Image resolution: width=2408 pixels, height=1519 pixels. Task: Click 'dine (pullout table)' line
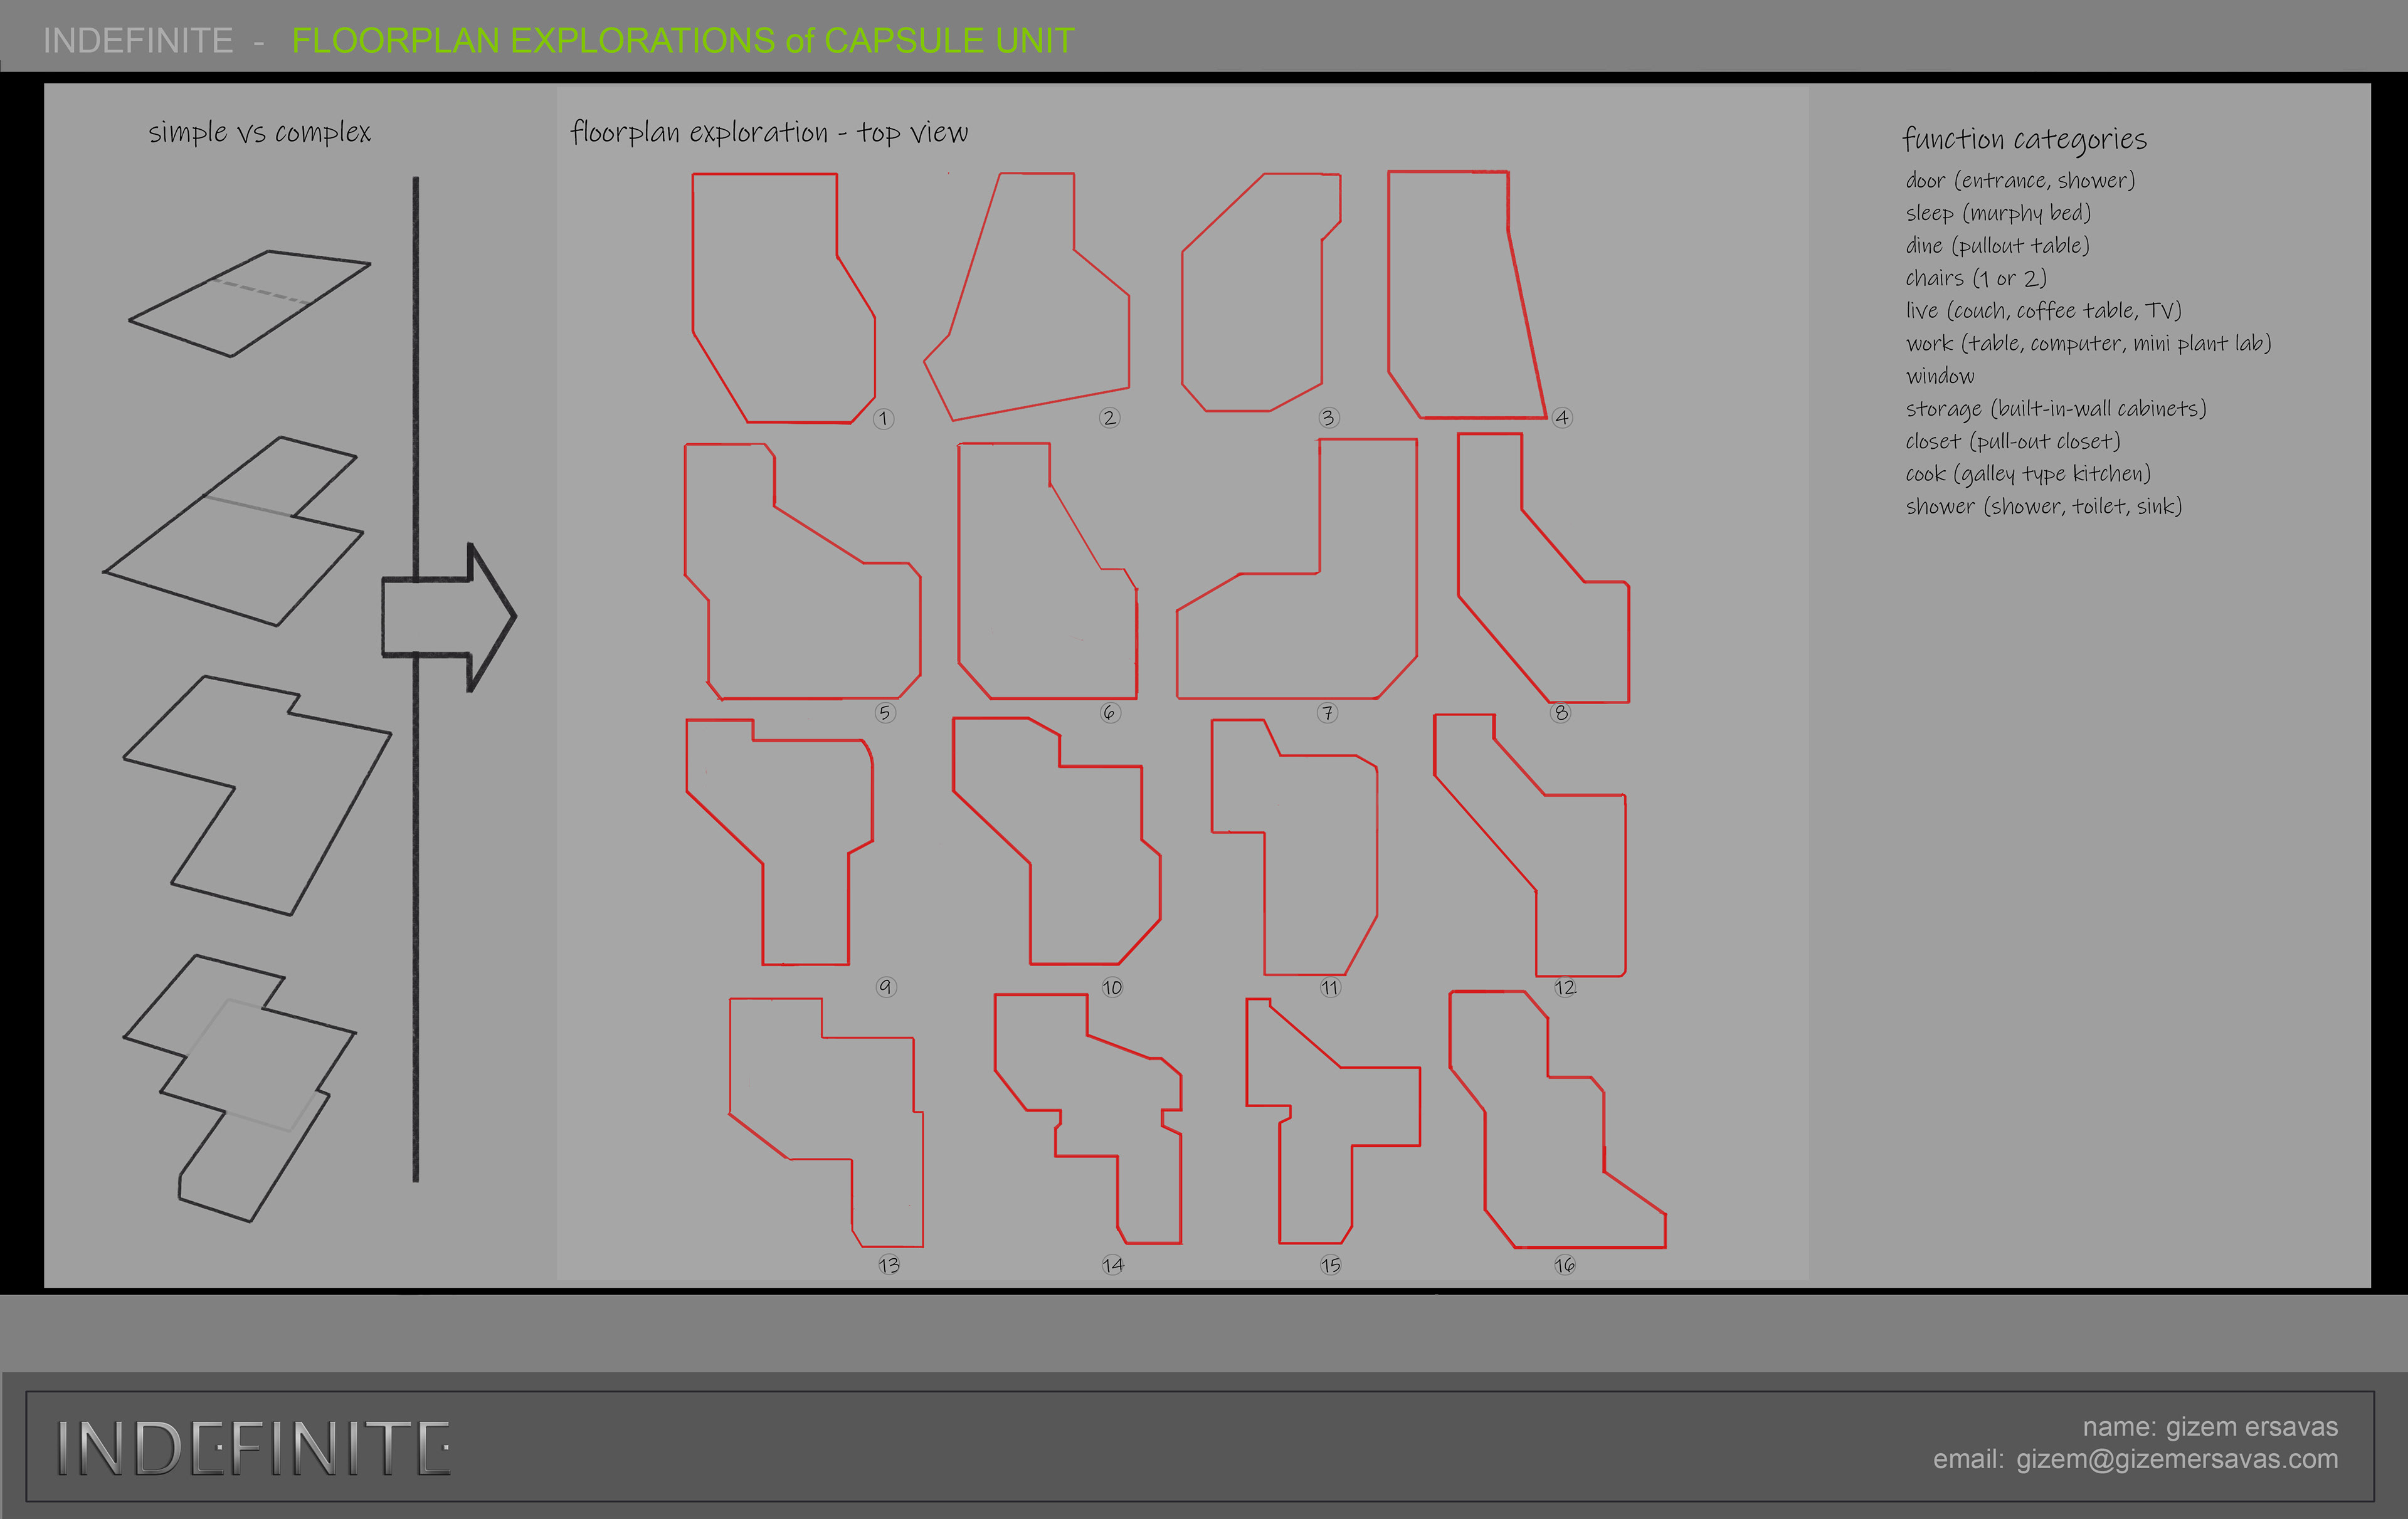click(1997, 245)
